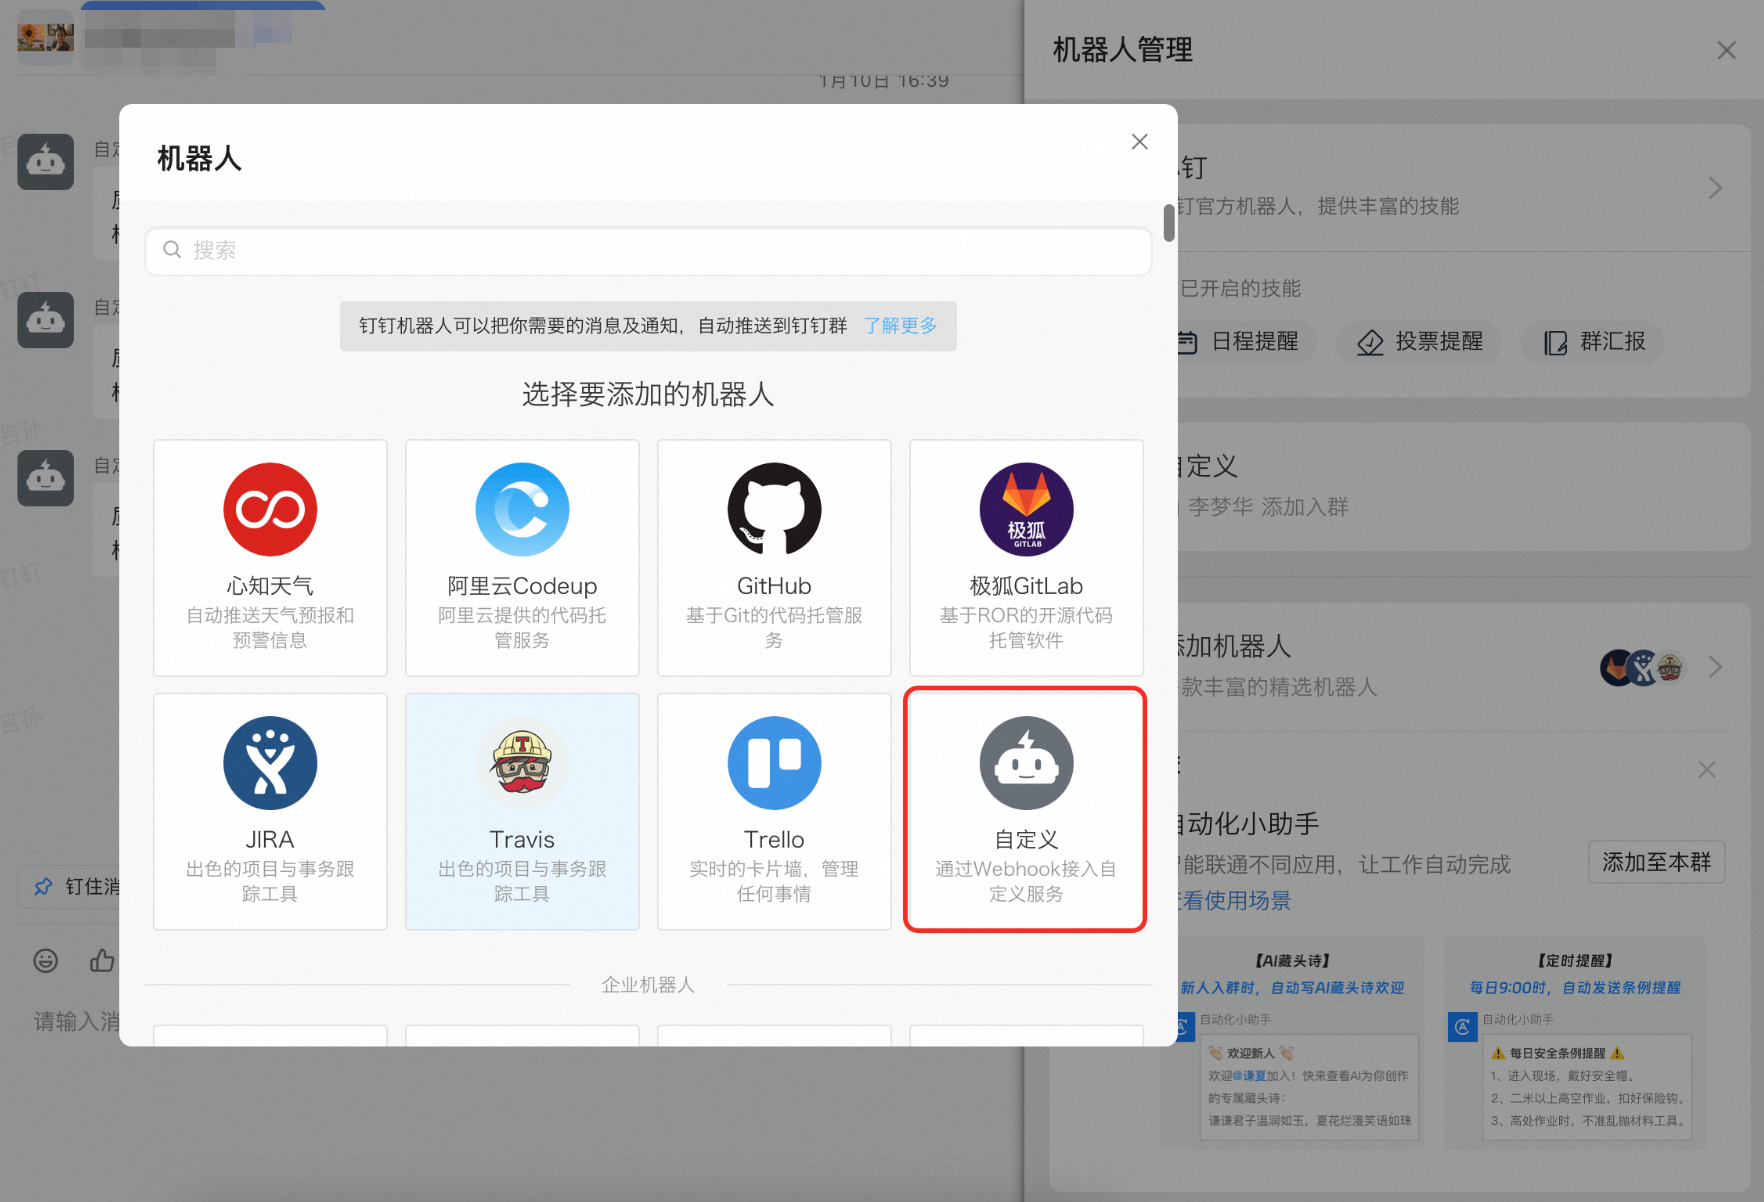Screen dimensions: 1764x1202
Task: Click the 投票提醒 skill chip
Action: [x=1419, y=342]
